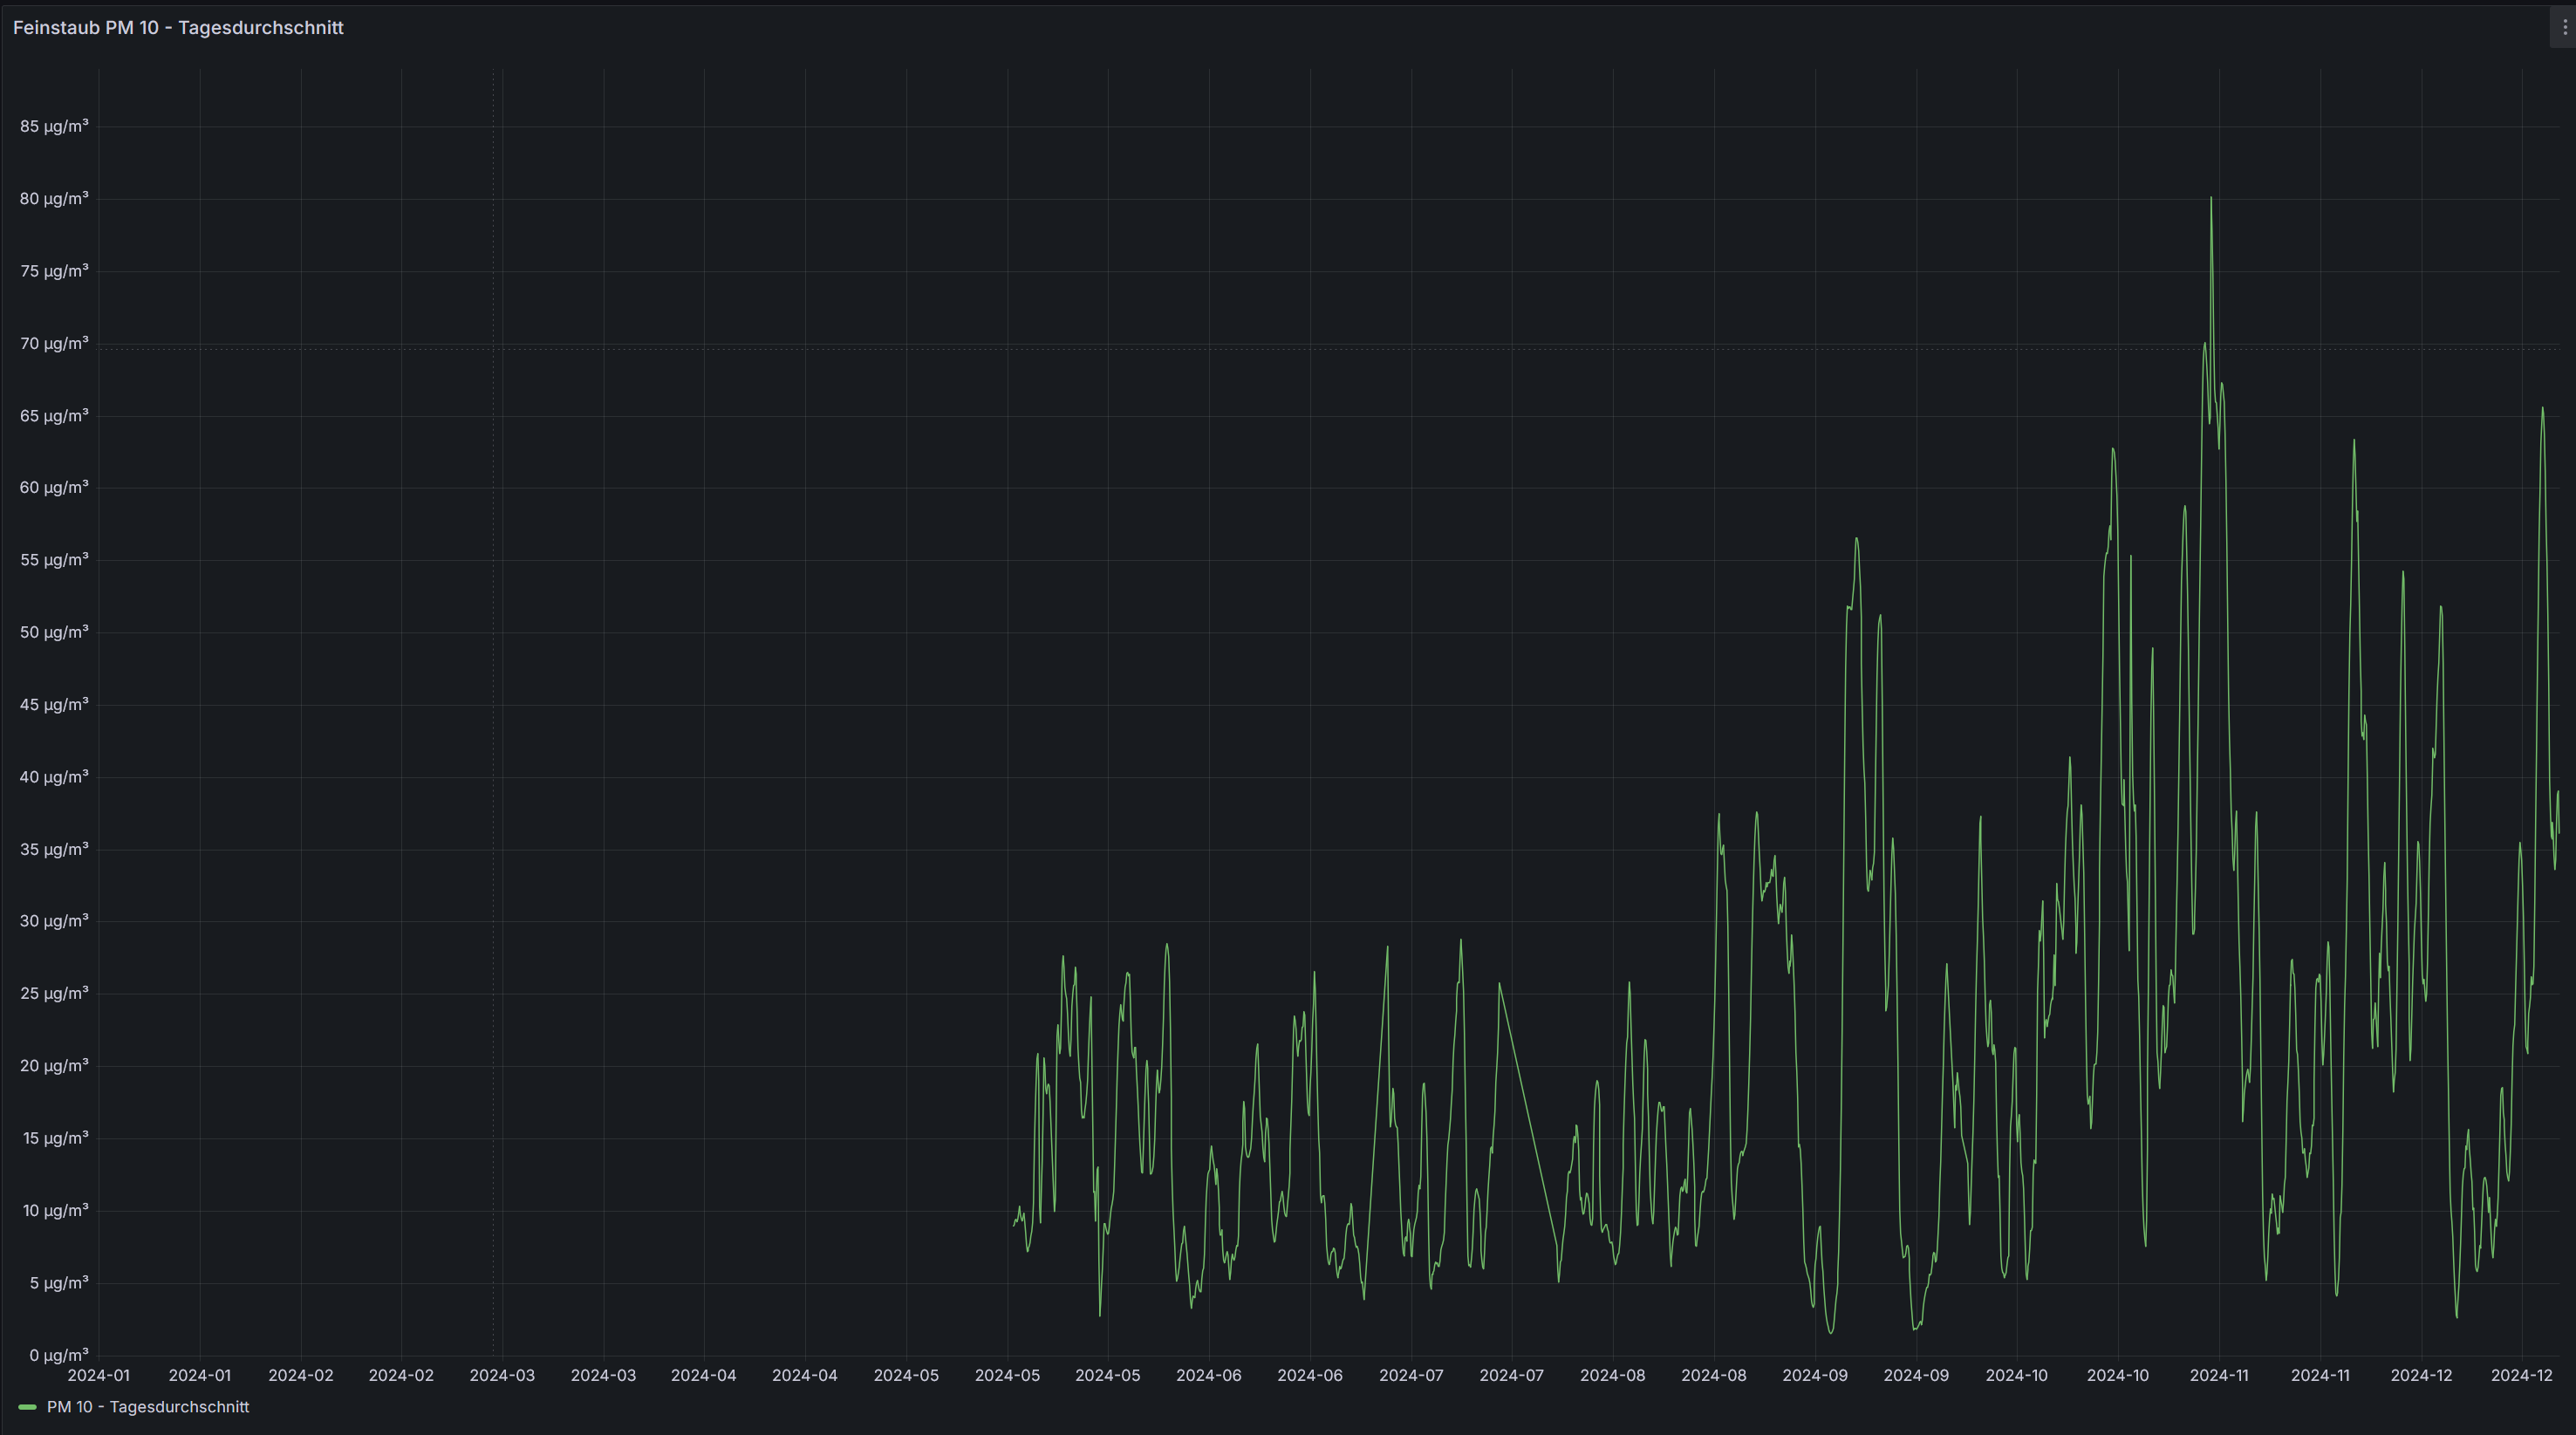The image size is (2576, 1435).
Task: Open the panel menu three-dot icon
Action: (2564, 28)
